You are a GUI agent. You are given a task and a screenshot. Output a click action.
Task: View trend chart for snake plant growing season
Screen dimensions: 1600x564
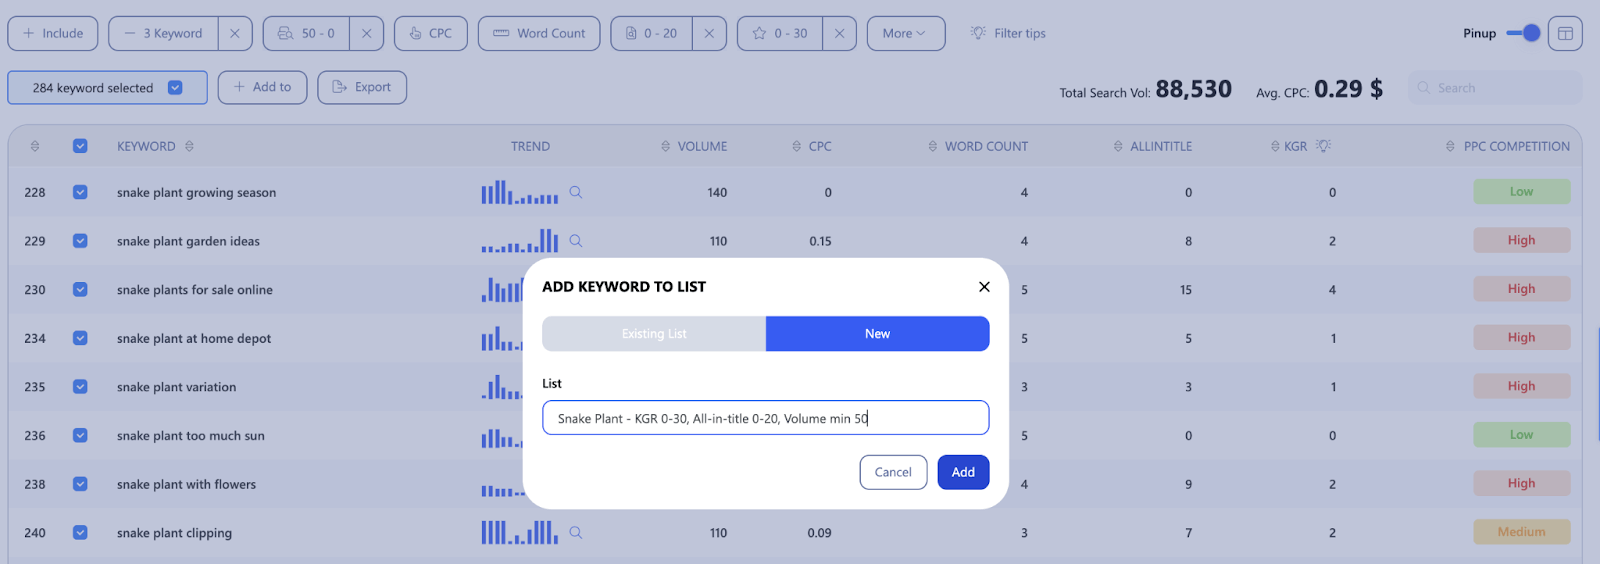pyautogui.click(x=520, y=192)
